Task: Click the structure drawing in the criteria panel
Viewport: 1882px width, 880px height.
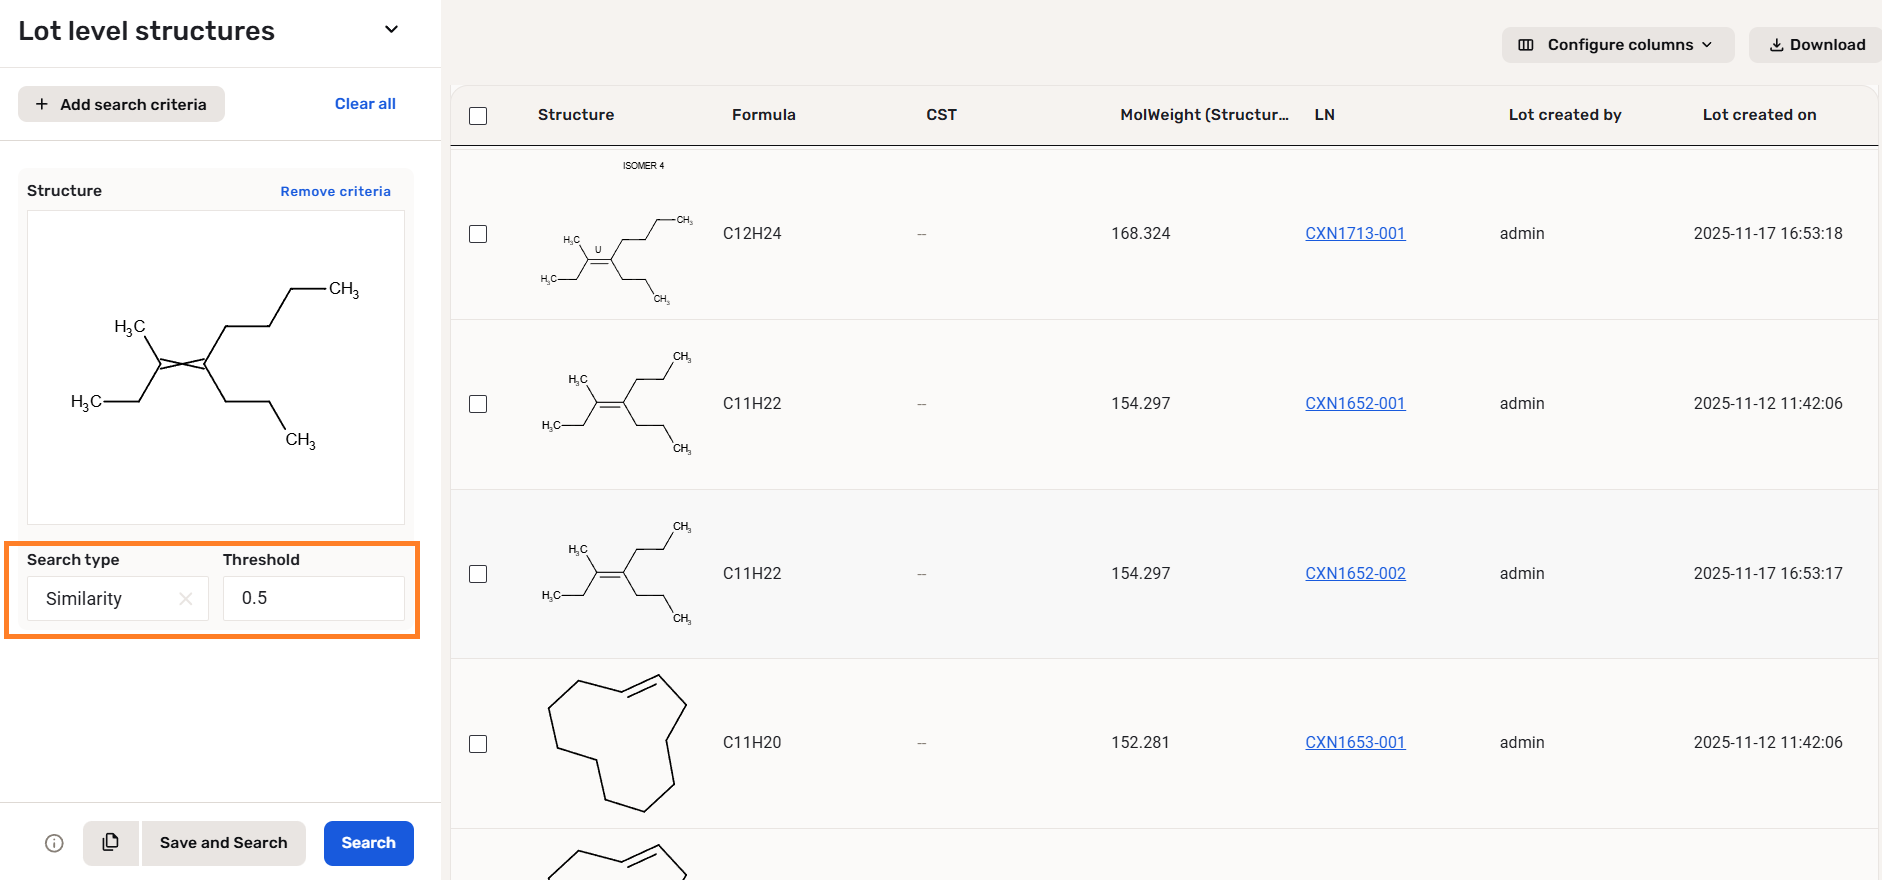Action: click(216, 367)
